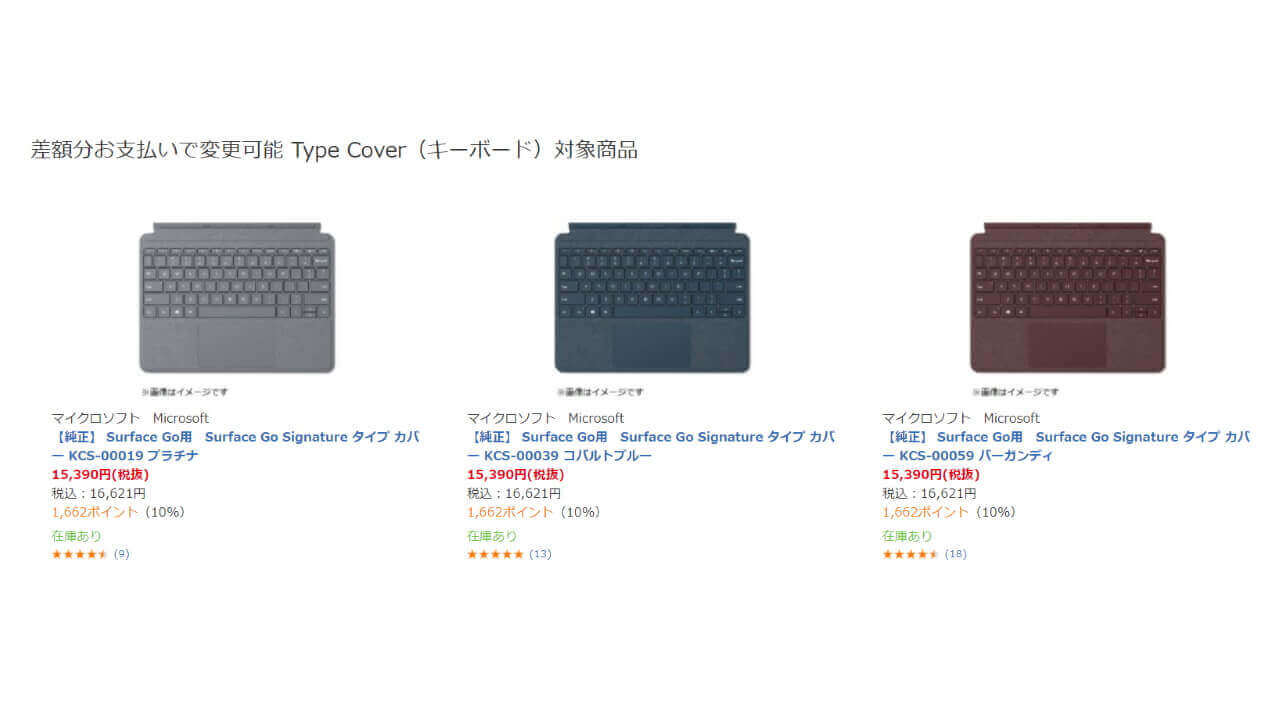Screen dimensions: 1280x720
Task: Click the Platinum Type Cover product image
Action: [x=237, y=298]
